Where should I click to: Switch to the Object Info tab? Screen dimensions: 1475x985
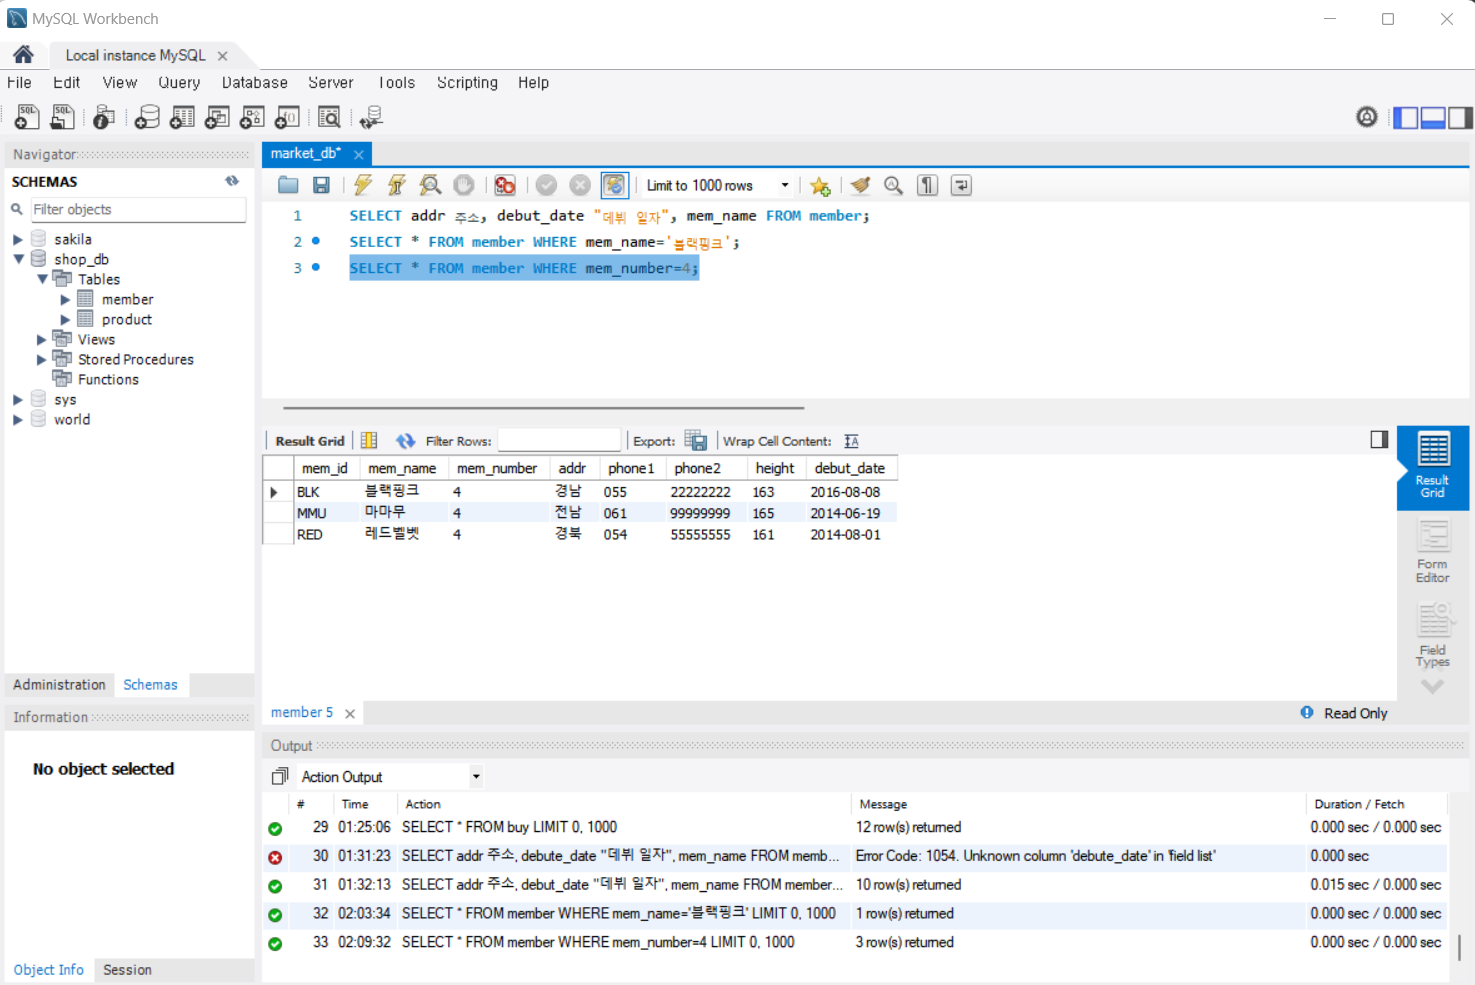48,970
